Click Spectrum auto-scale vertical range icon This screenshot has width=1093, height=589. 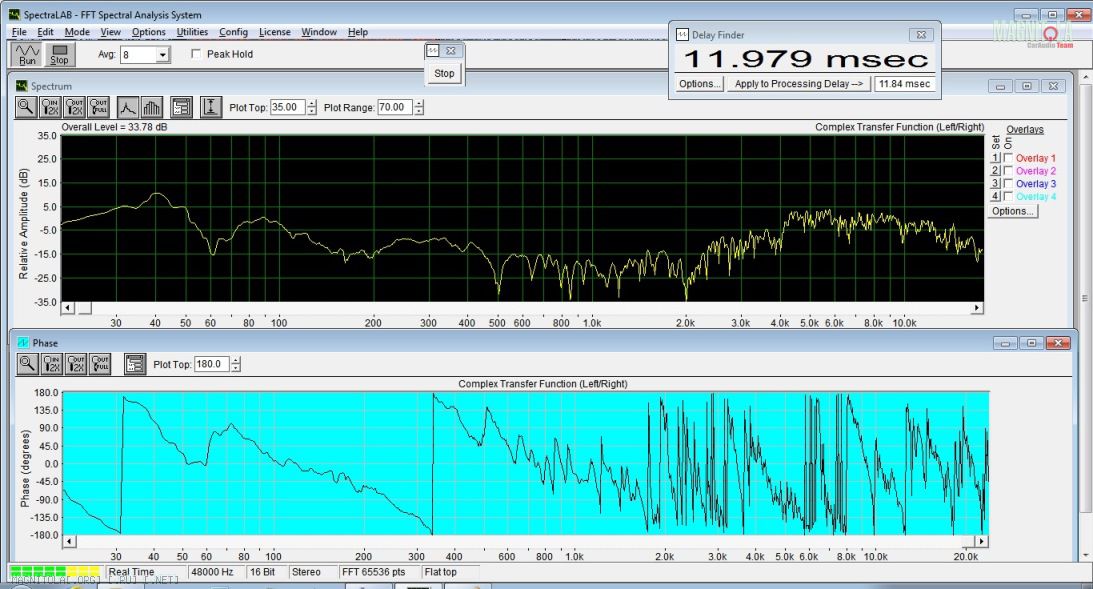[211, 107]
